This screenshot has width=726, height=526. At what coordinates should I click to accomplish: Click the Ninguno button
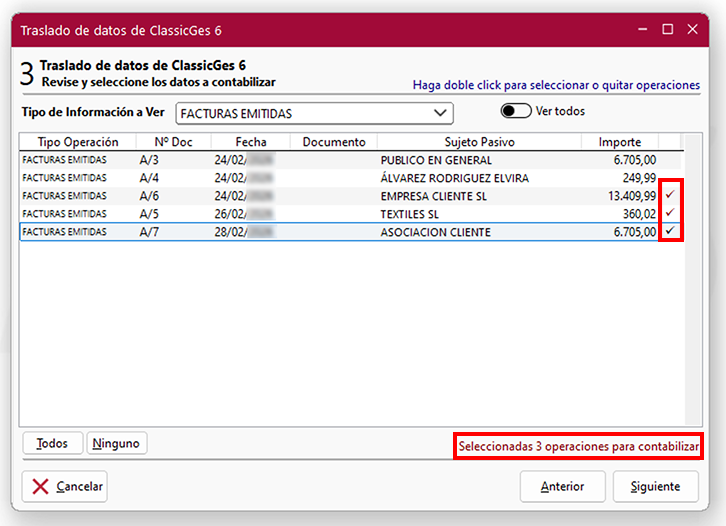click(117, 443)
